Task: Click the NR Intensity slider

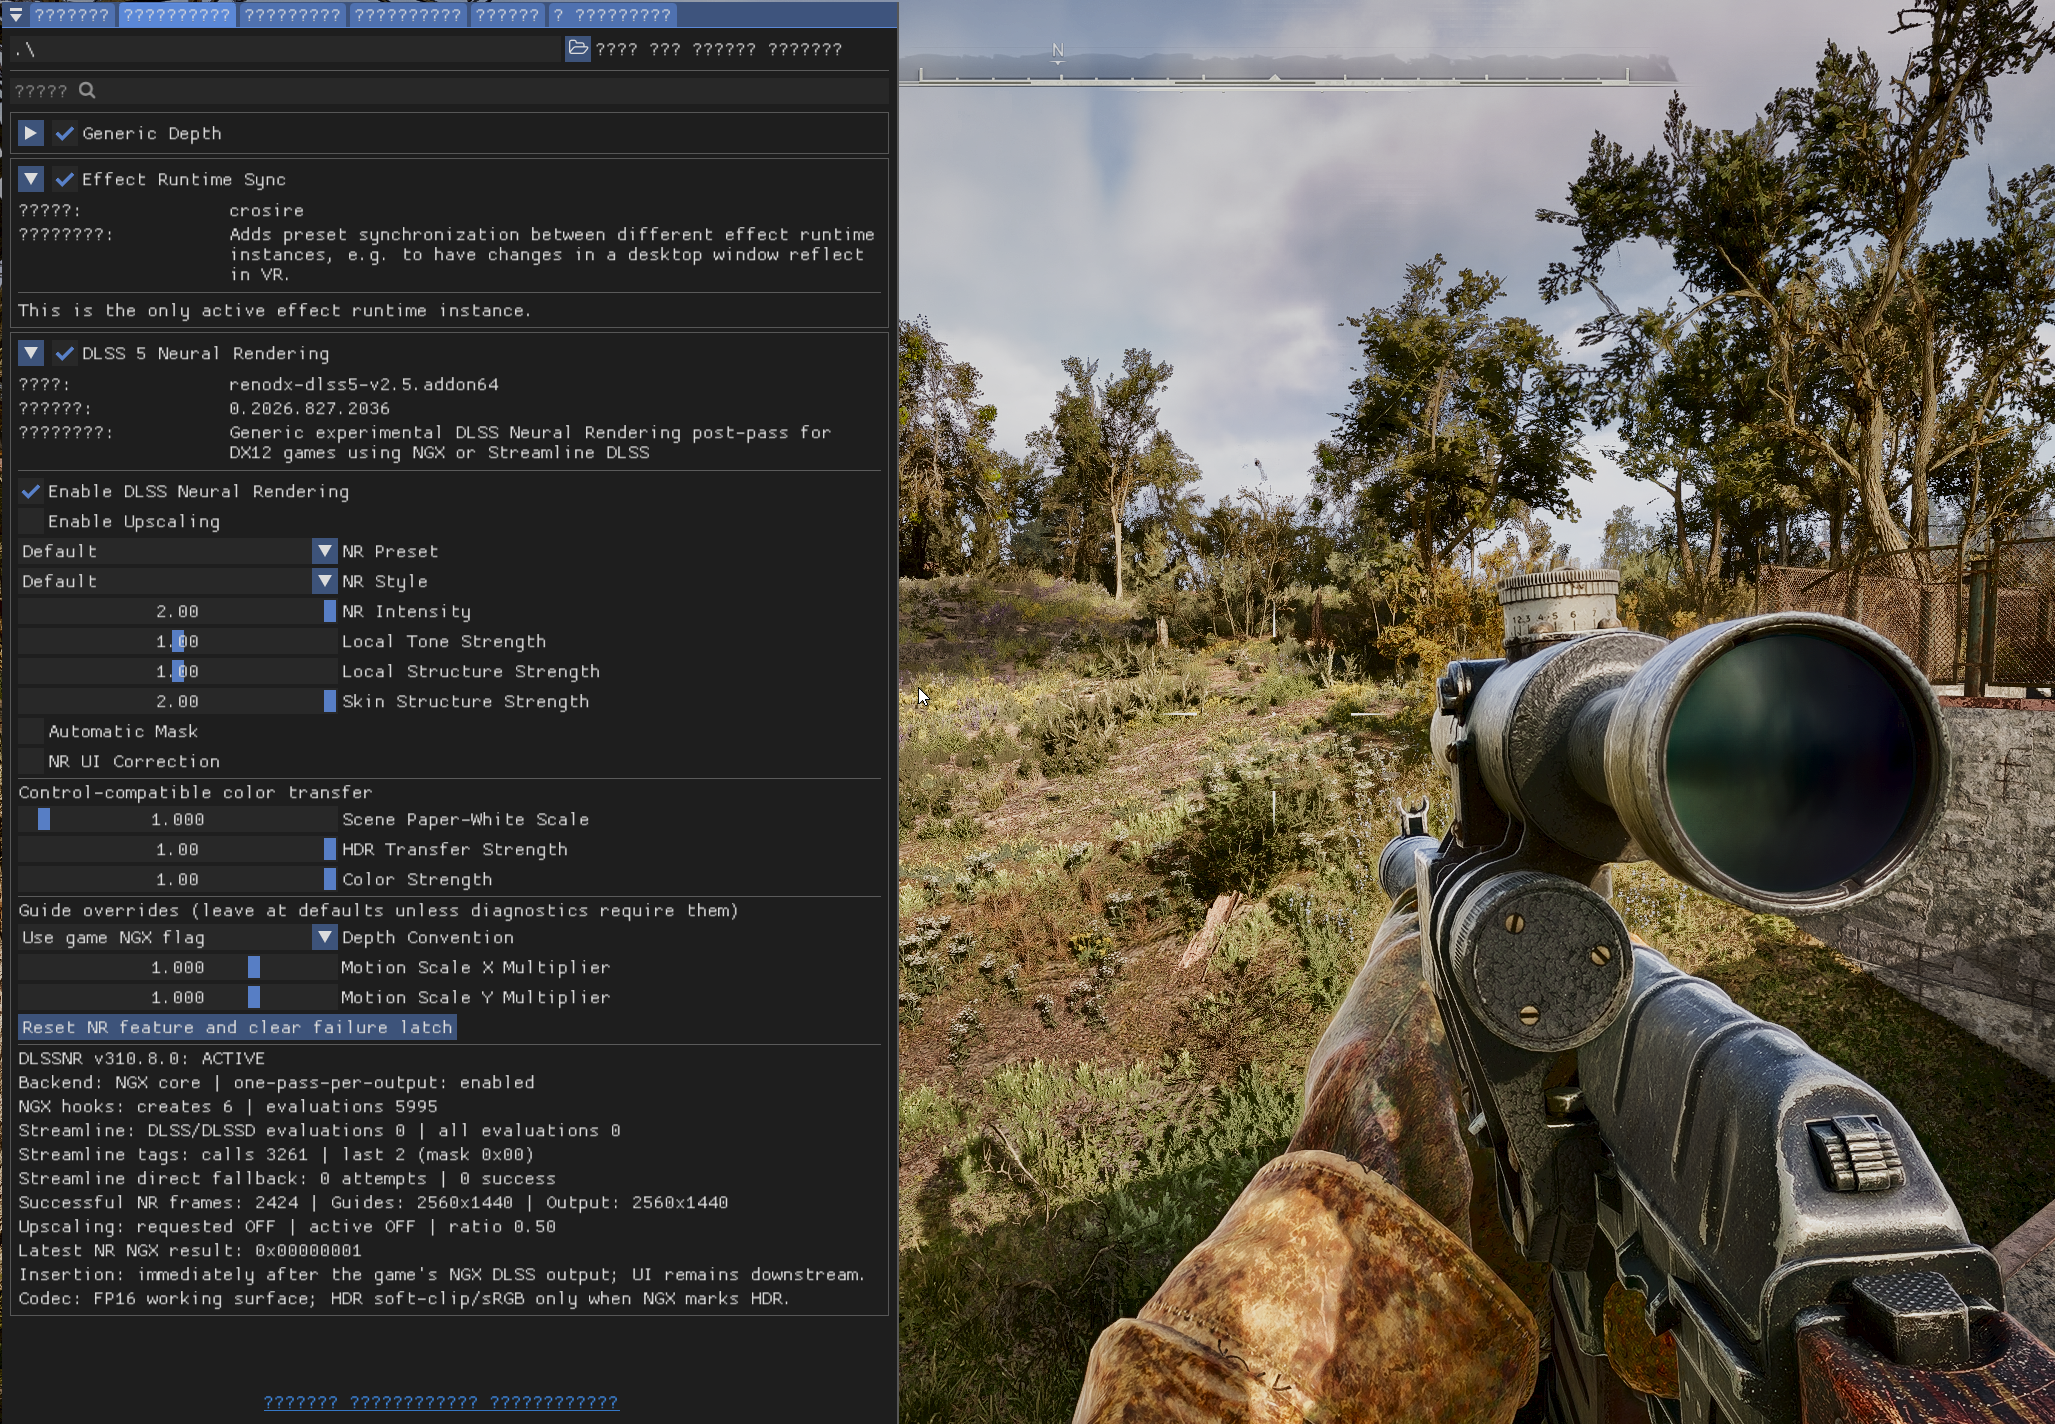Action: point(177,611)
